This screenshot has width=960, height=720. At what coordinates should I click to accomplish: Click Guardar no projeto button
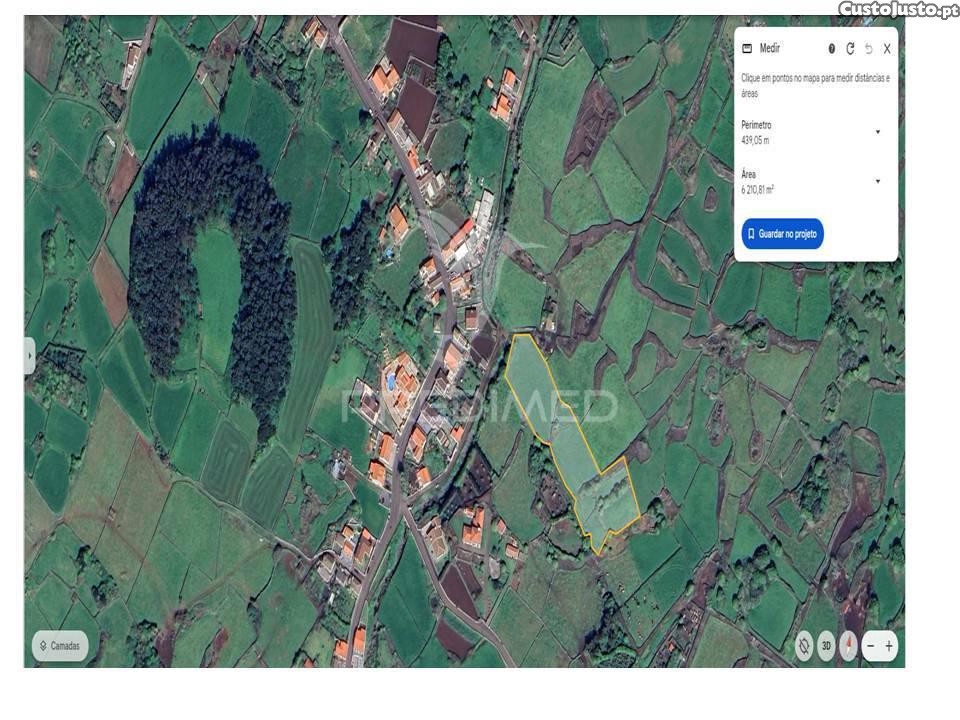point(782,233)
